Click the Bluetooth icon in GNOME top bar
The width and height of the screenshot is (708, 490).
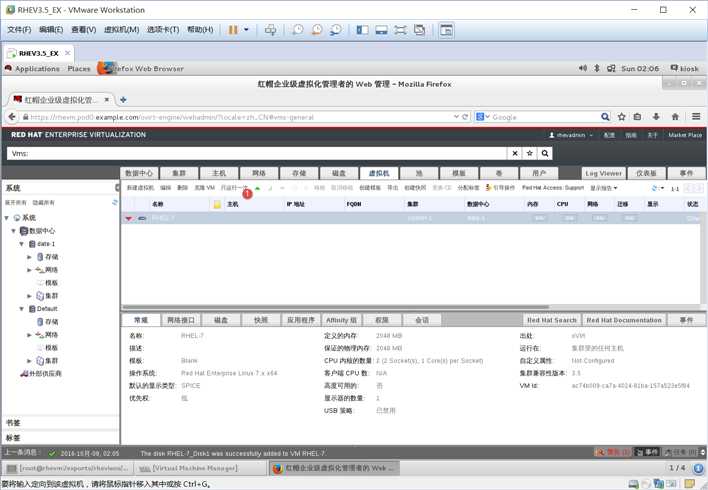pyautogui.click(x=596, y=68)
